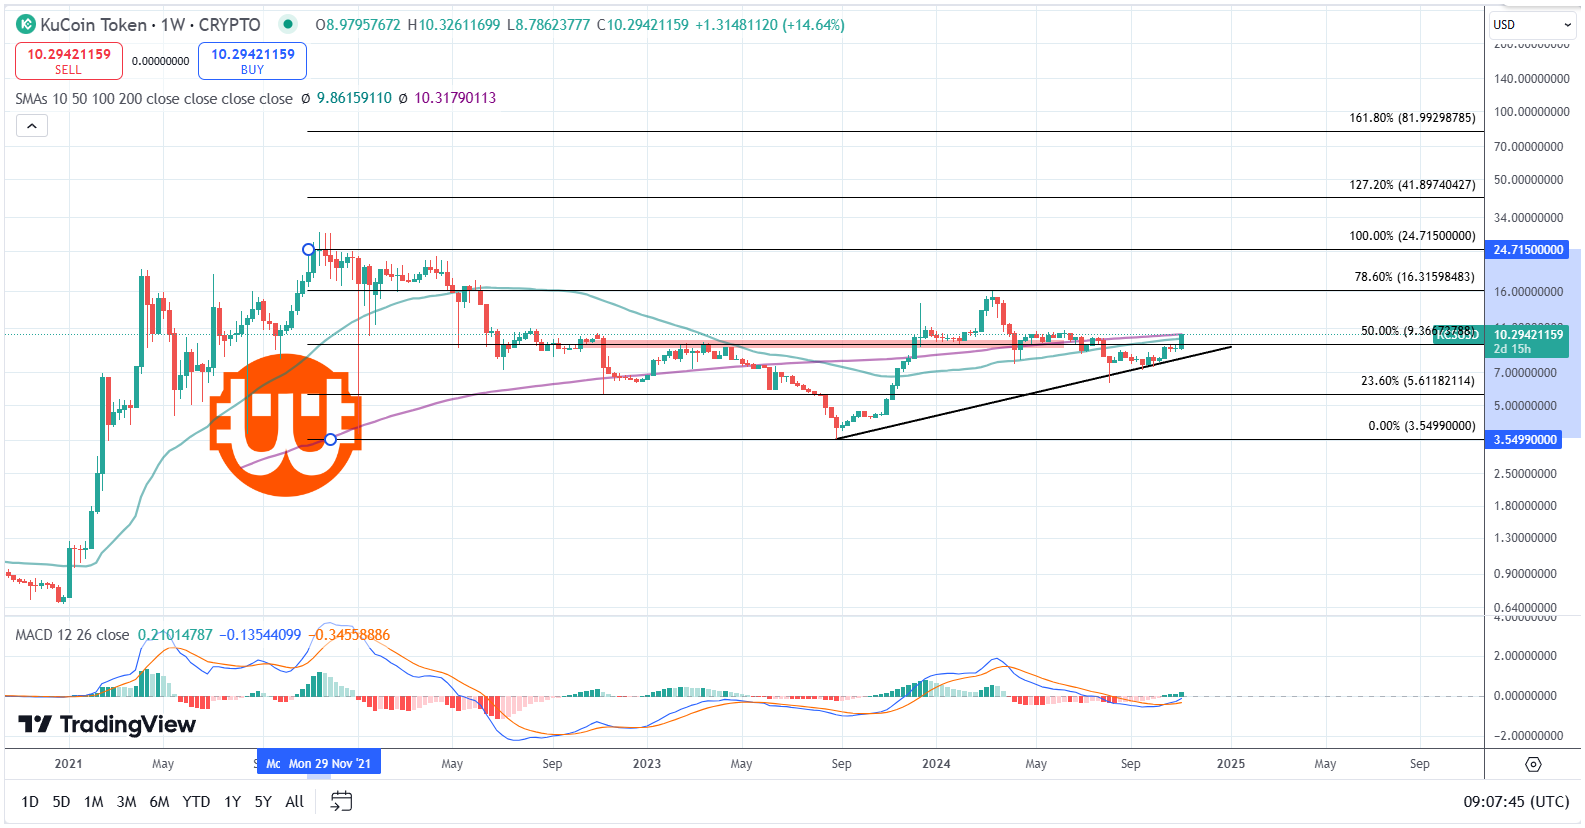1585x828 pixels.
Task: Click the 2023 label on the time axis
Action: coord(647,764)
